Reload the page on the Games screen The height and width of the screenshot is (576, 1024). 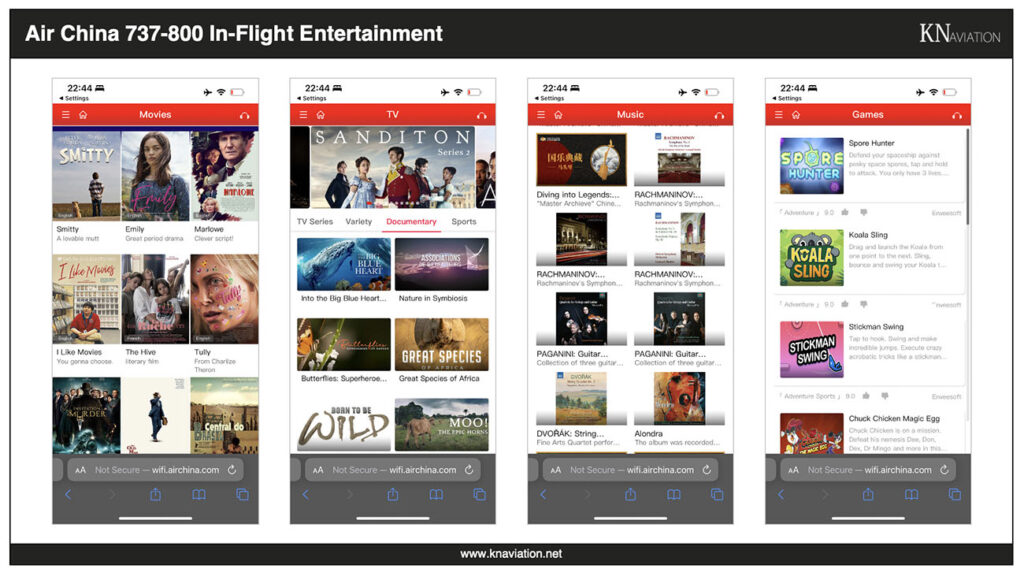pos(944,470)
